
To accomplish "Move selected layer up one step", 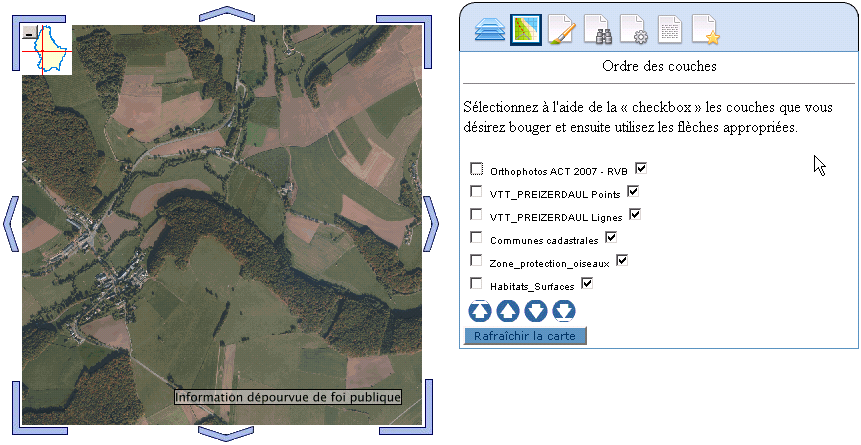I will tap(508, 311).
